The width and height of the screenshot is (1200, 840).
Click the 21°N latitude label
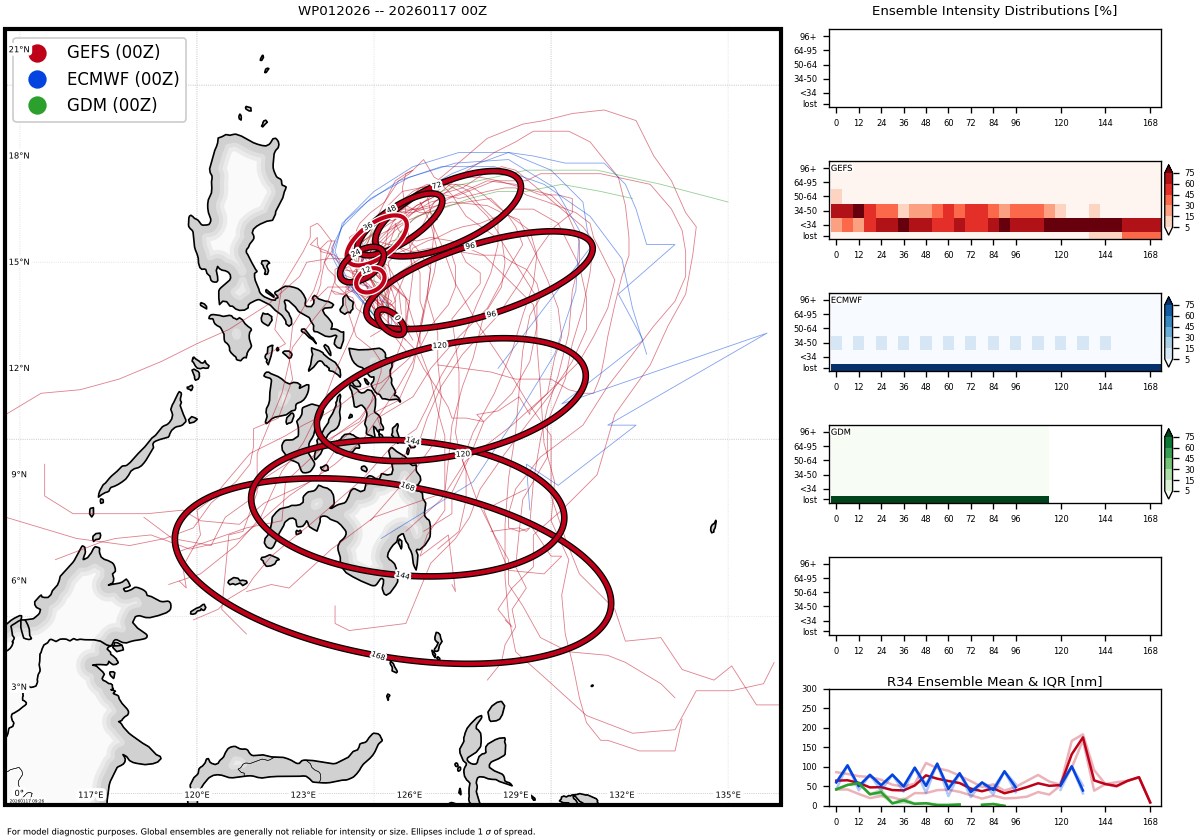[x=19, y=50]
